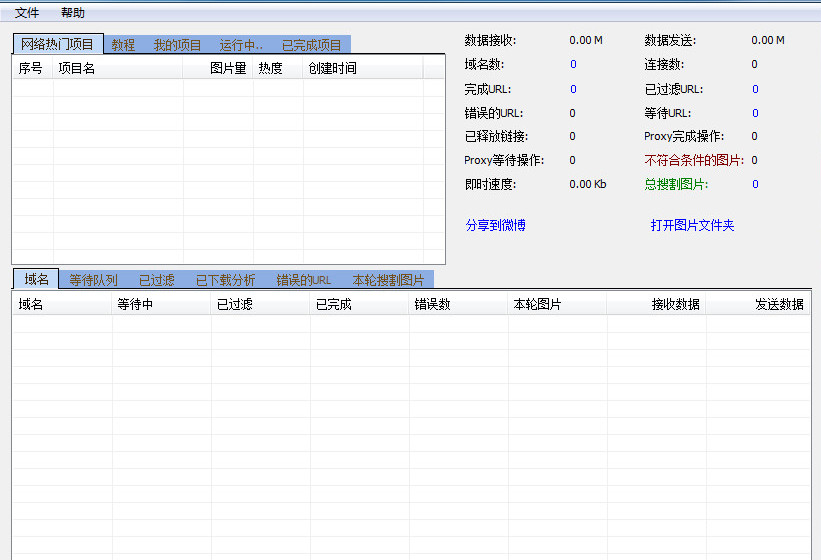
Task: Open the 本轮搜割图片 tab
Action: tap(388, 280)
